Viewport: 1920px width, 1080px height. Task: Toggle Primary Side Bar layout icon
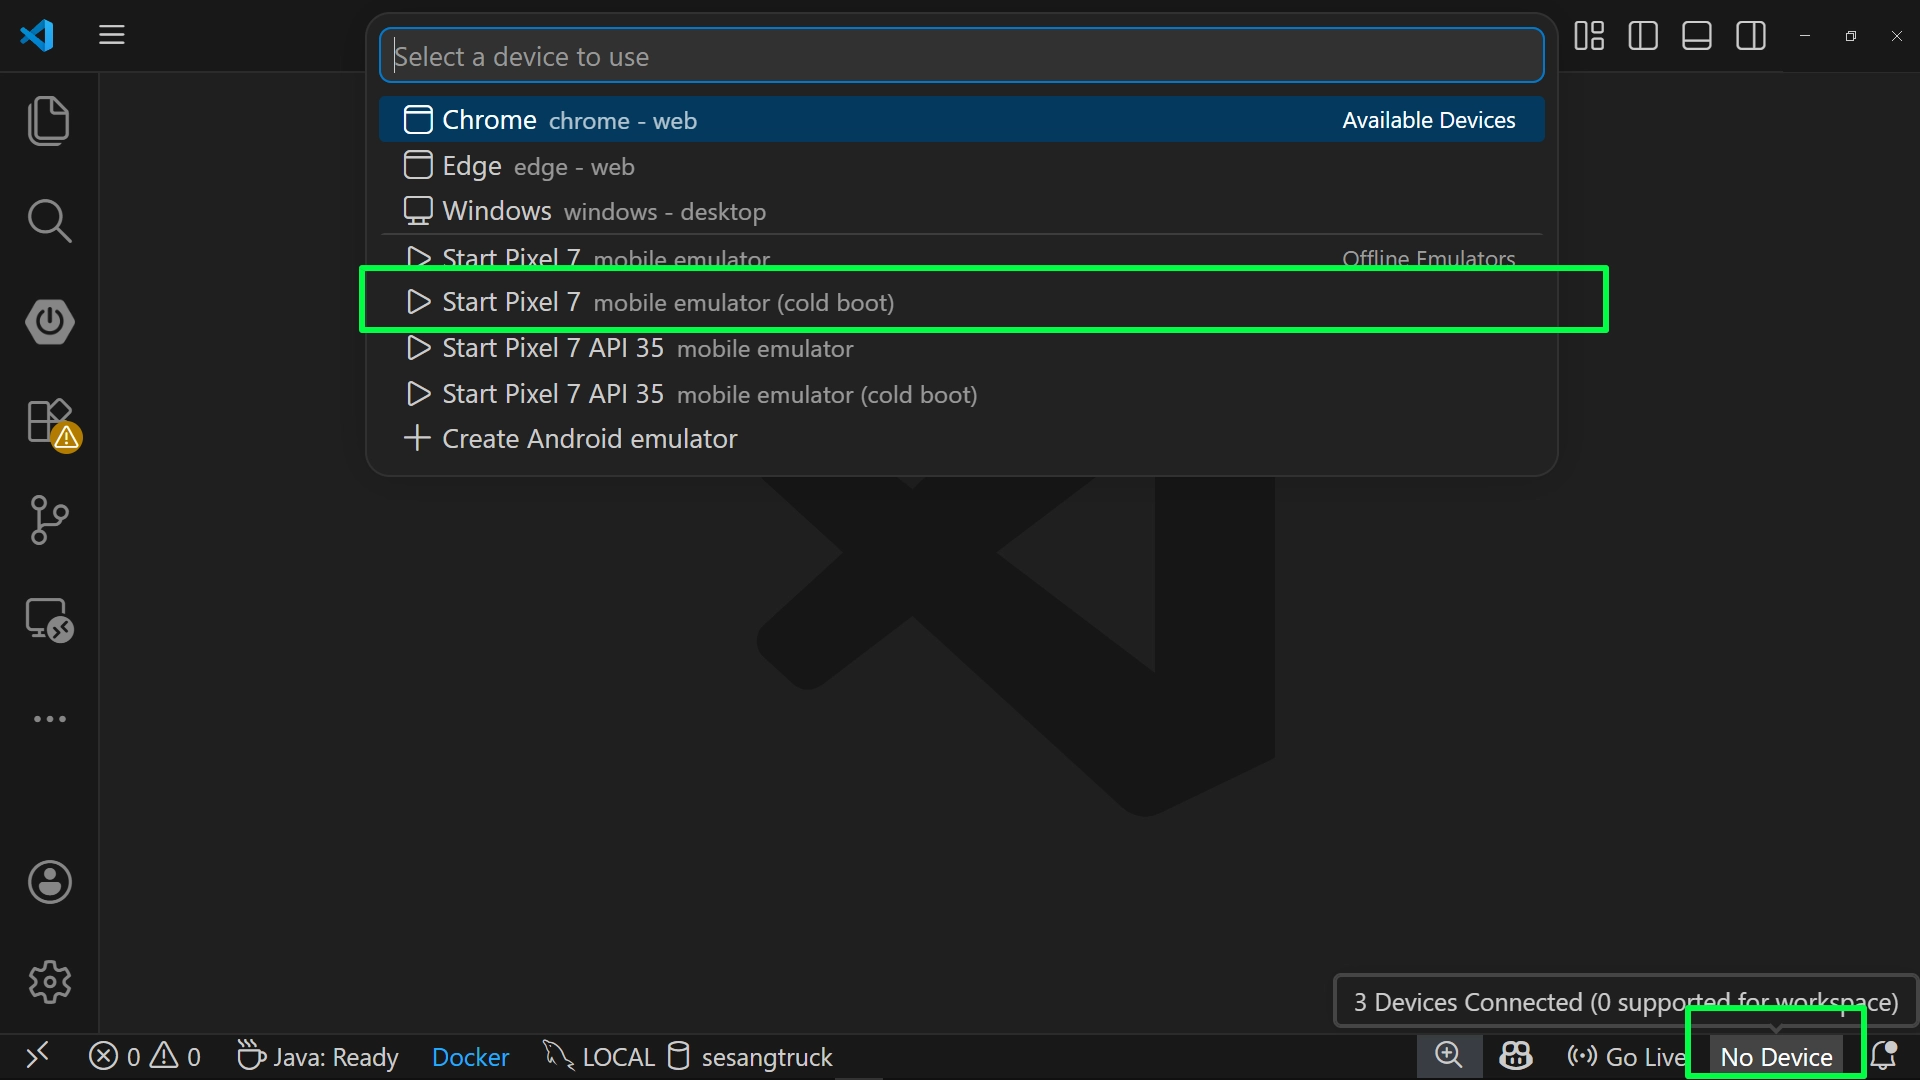coord(1643,36)
